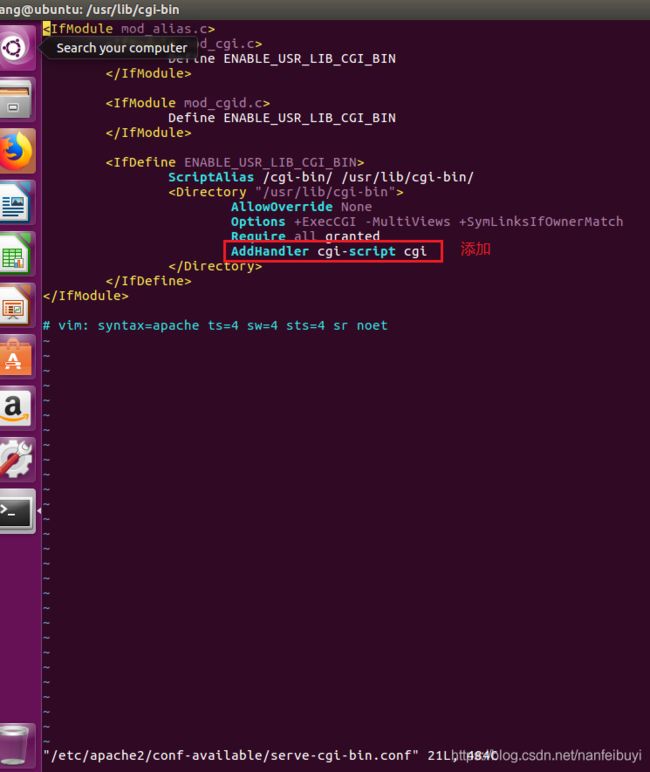Open the Amazon launcher icon
Screen dimensions: 650x772
(15, 409)
